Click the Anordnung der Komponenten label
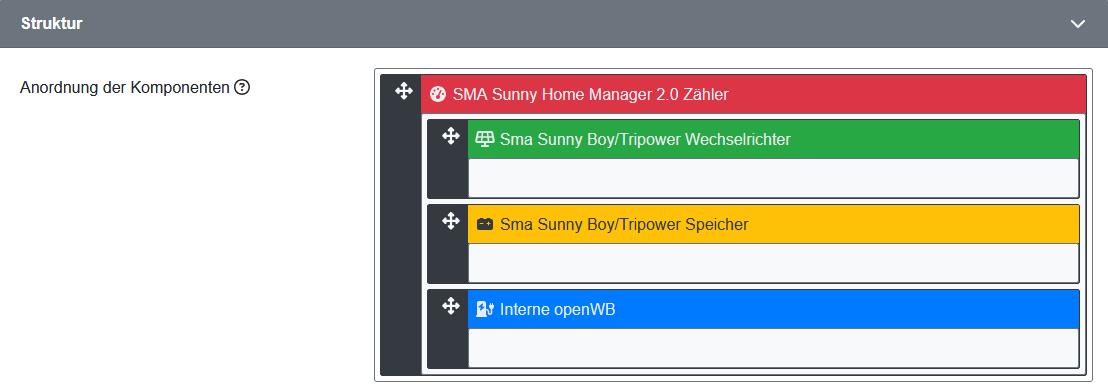Image resolution: width=1108 pixels, height=387 pixels. [125, 88]
